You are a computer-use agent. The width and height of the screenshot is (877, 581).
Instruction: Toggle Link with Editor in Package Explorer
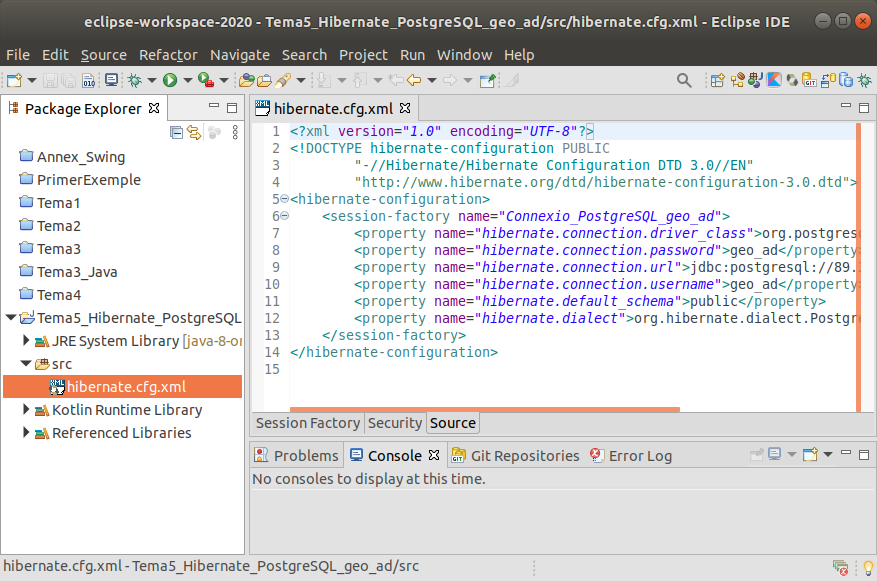[194, 133]
